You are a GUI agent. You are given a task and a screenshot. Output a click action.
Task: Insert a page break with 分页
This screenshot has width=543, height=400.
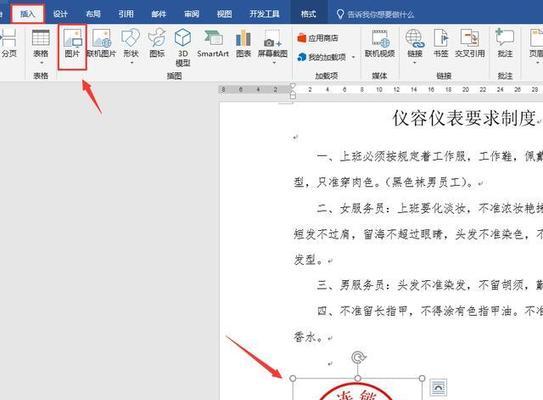[x=9, y=43]
